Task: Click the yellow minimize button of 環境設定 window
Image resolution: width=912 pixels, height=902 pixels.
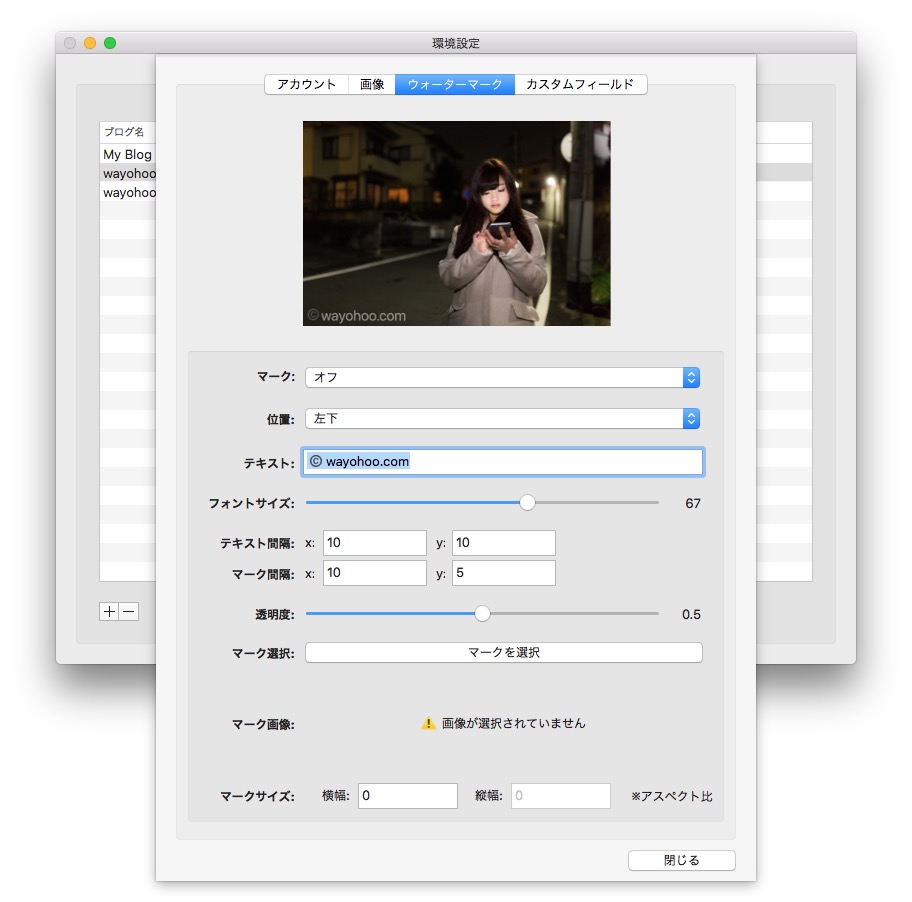Action: pos(90,43)
